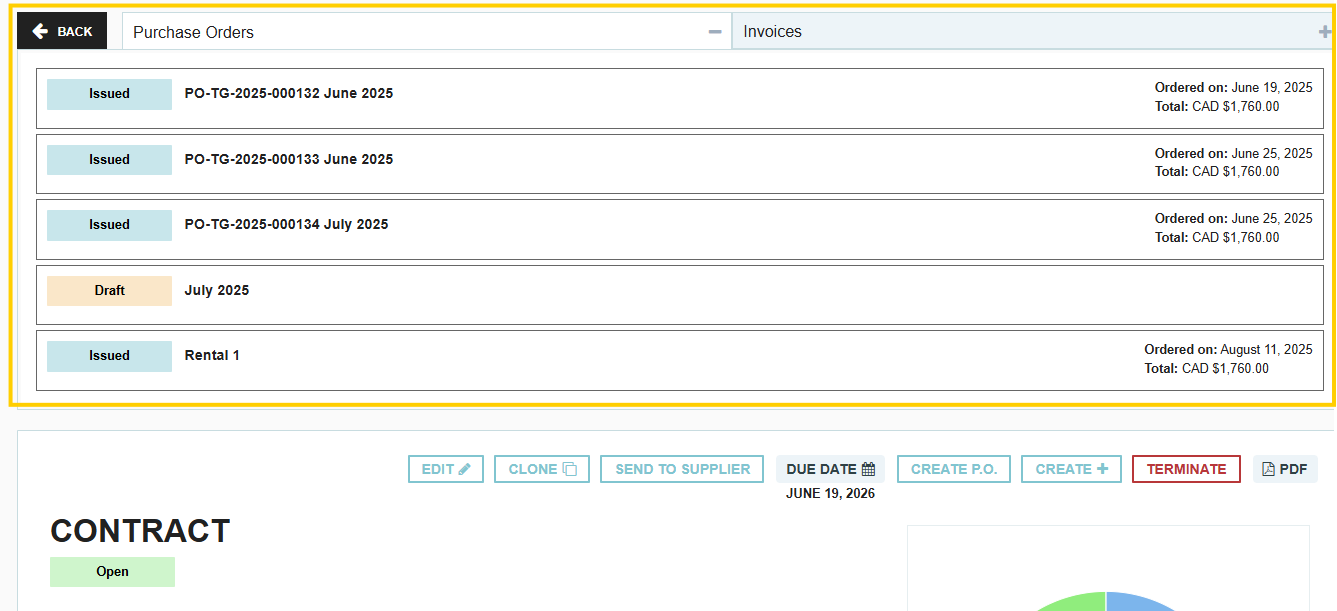This screenshot has height=611, width=1337.
Task: Open the Purchase Orders panel header
Action: click(427, 32)
